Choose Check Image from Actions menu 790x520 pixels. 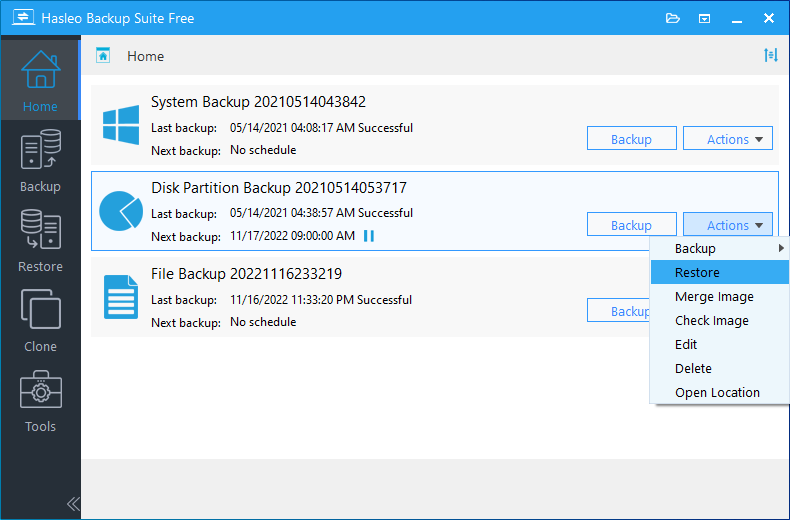[720, 320]
